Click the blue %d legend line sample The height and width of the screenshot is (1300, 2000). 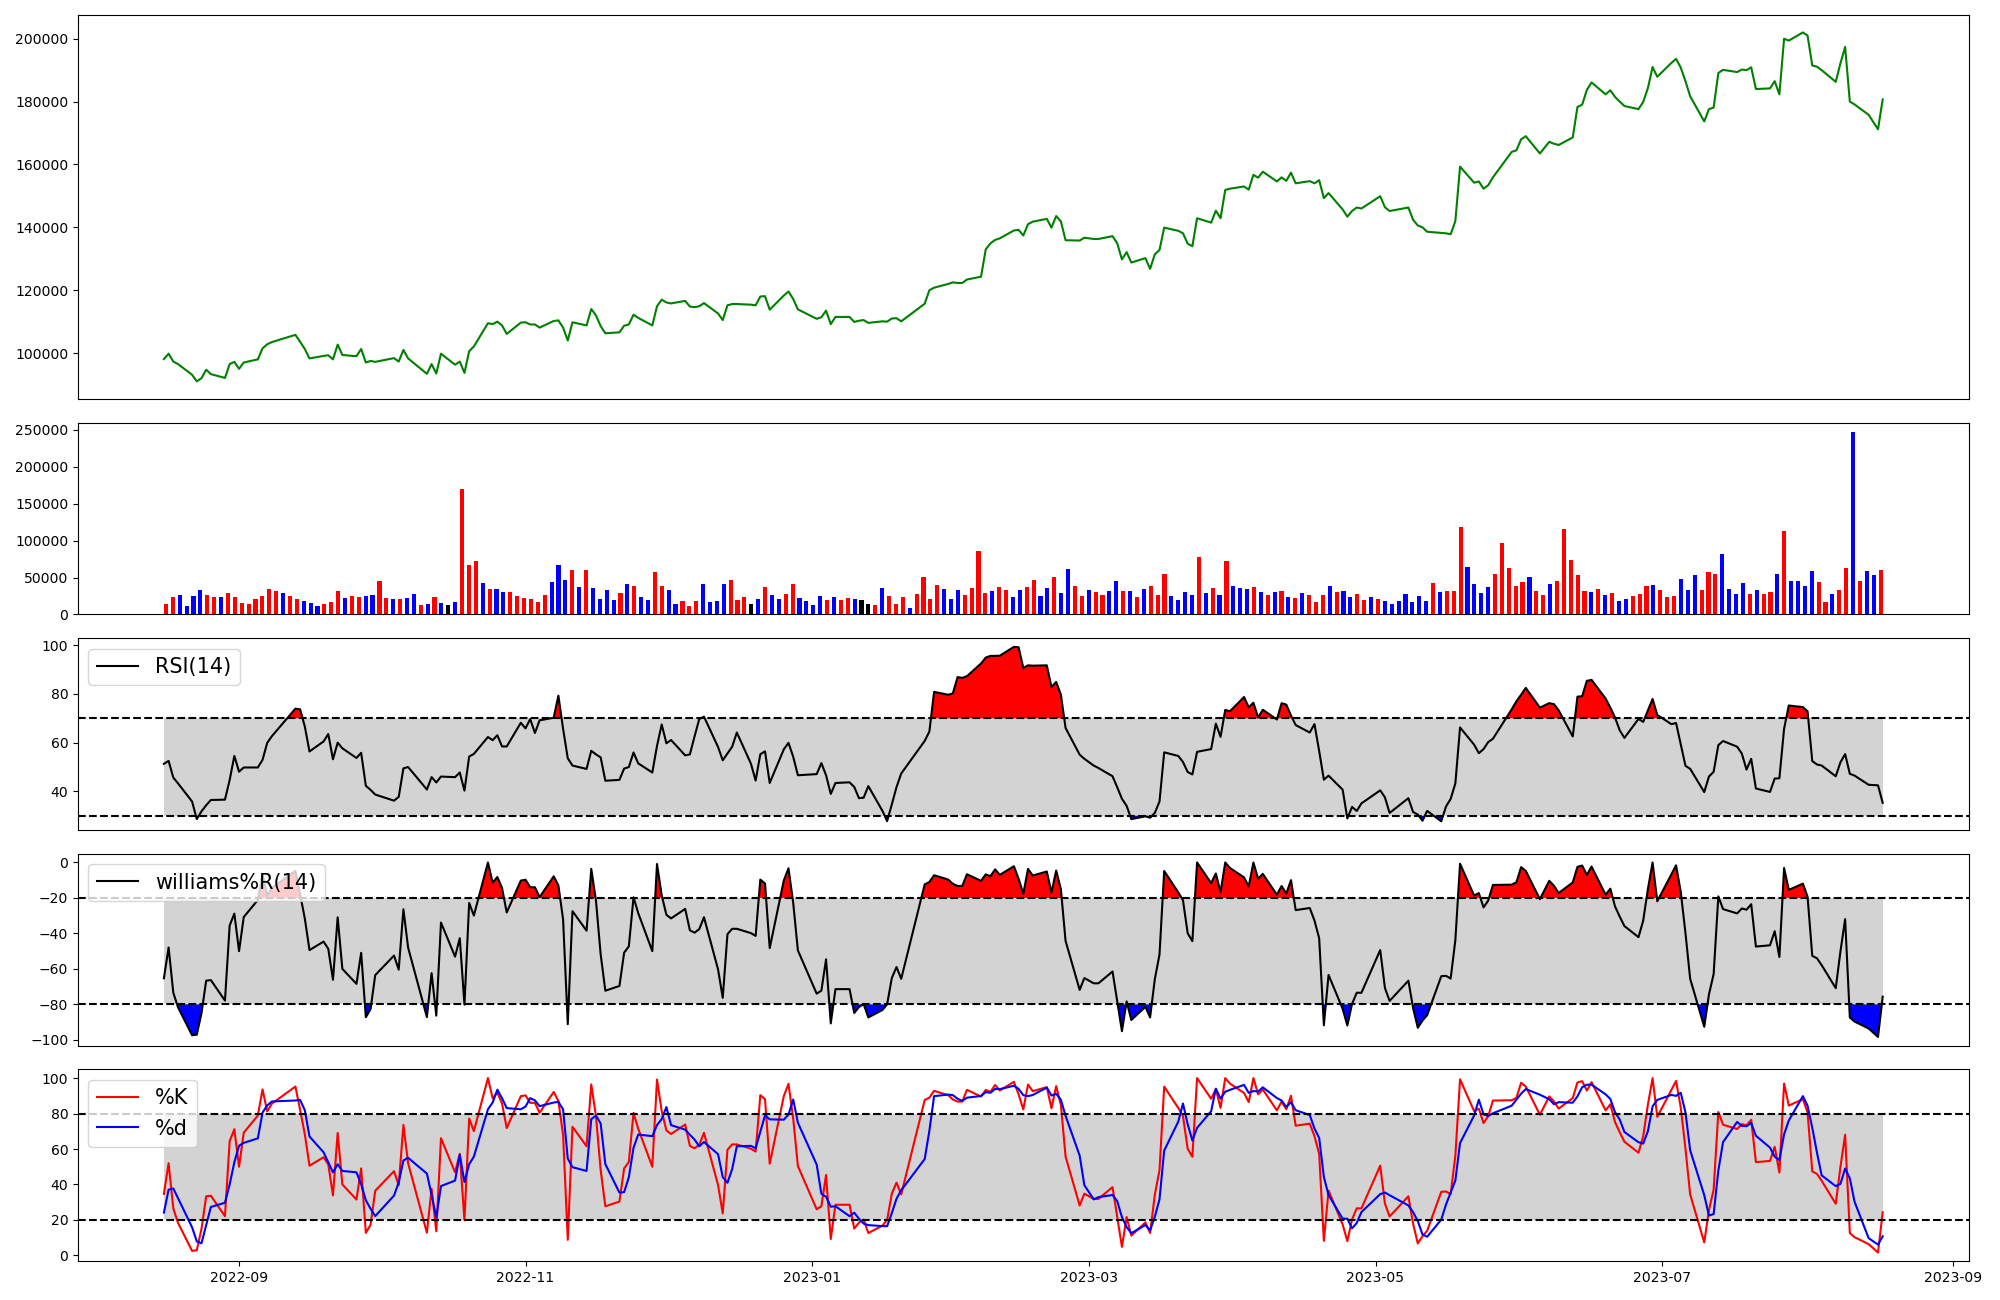pyautogui.click(x=116, y=1128)
